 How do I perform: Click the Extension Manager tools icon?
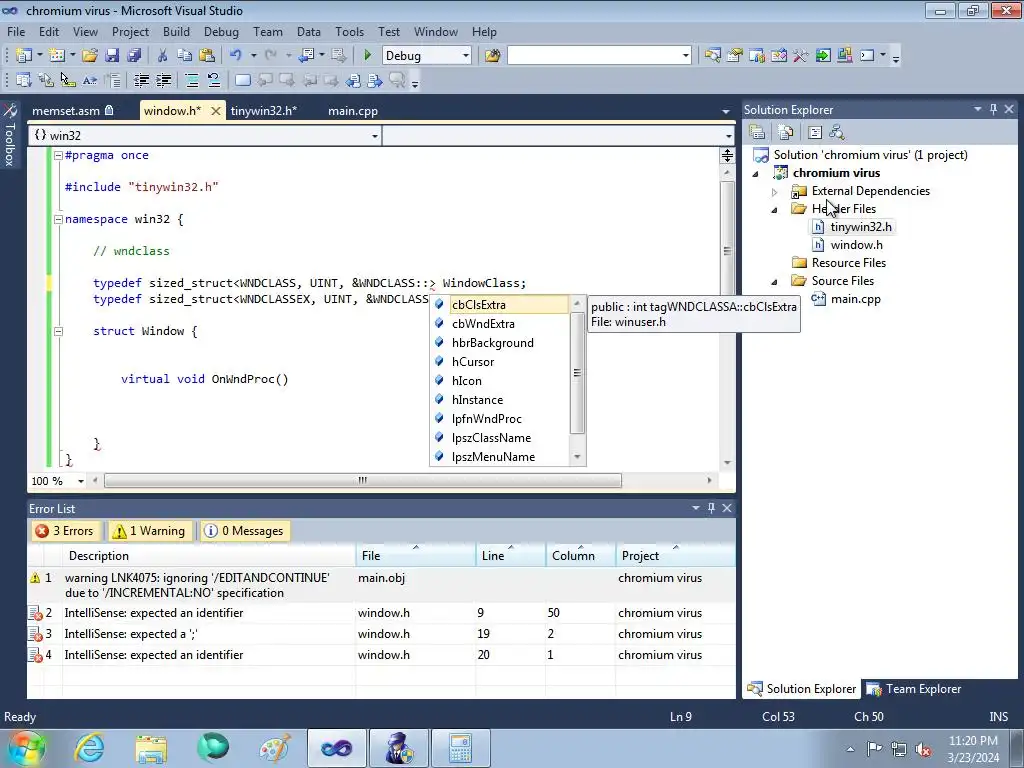(x=801, y=56)
